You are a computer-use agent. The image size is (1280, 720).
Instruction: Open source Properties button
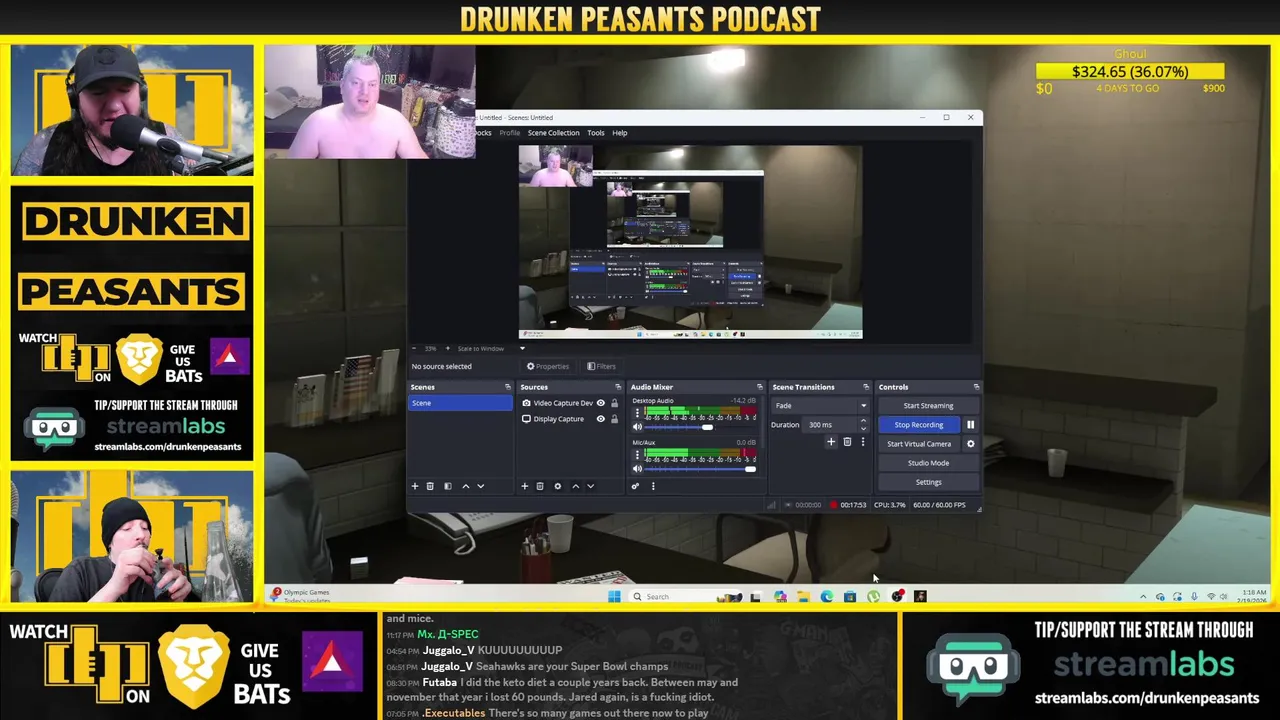pyautogui.click(x=548, y=366)
